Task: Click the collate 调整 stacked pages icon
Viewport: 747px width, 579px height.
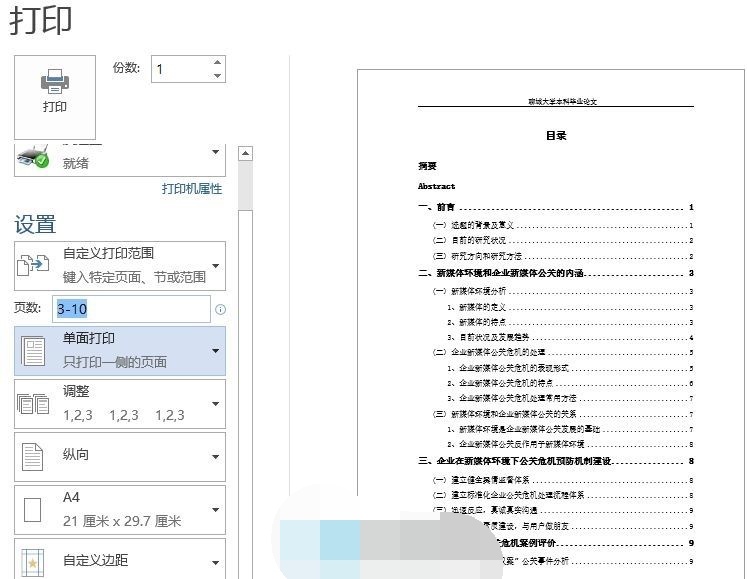Action: [x=34, y=404]
